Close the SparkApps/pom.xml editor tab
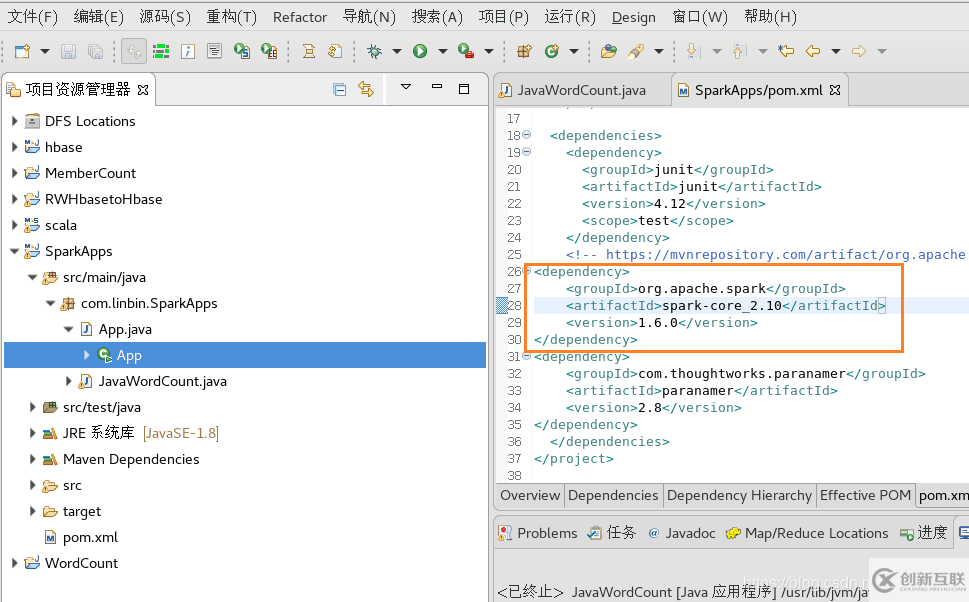This screenshot has width=969, height=602. (835, 90)
